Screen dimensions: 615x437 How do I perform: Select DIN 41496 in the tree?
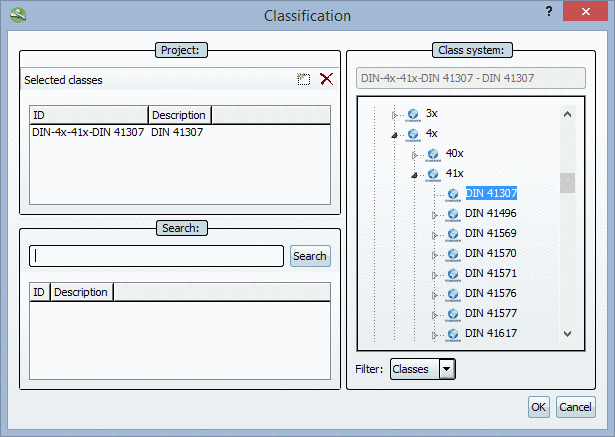[491, 213]
